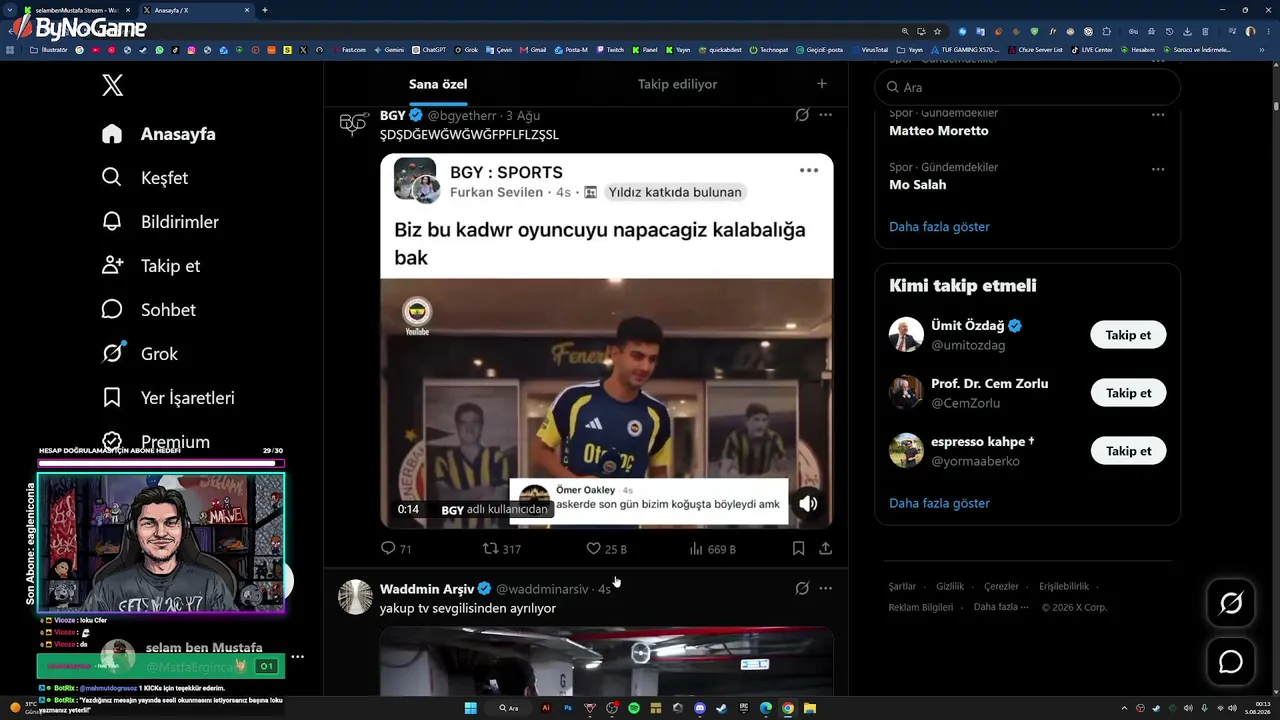Show more trends via Daha fazla göster
The image size is (1280, 720).
point(939,227)
